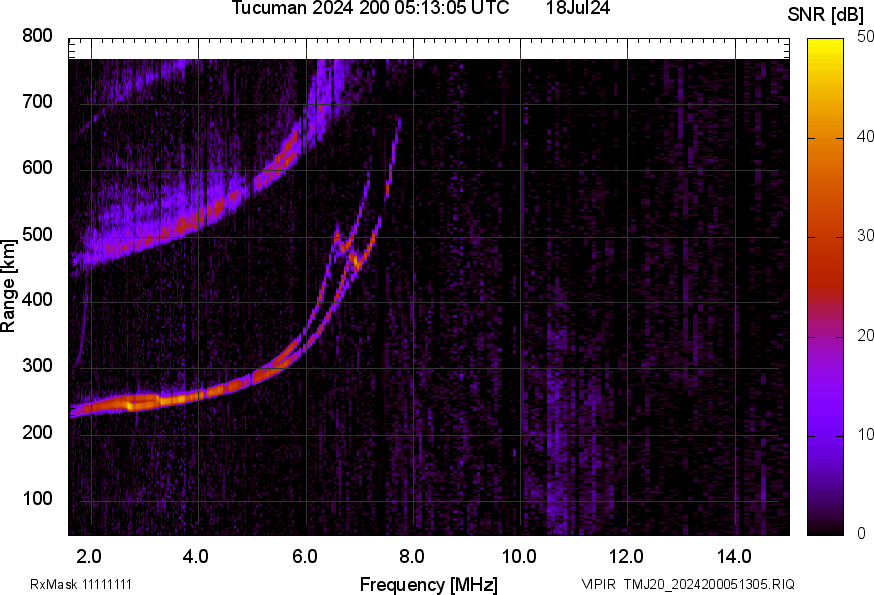Screen dimensions: 874x595
Task: Click the colorbar value '30'
Action: click(865, 235)
